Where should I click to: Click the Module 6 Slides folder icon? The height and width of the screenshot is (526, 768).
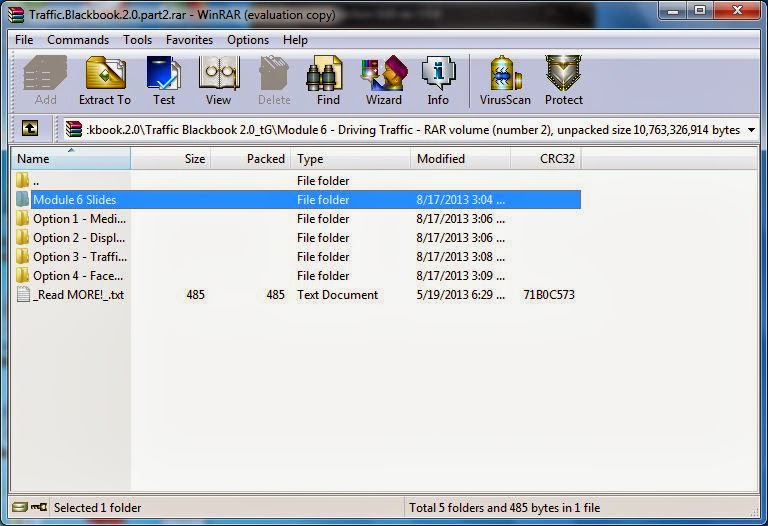(23, 199)
